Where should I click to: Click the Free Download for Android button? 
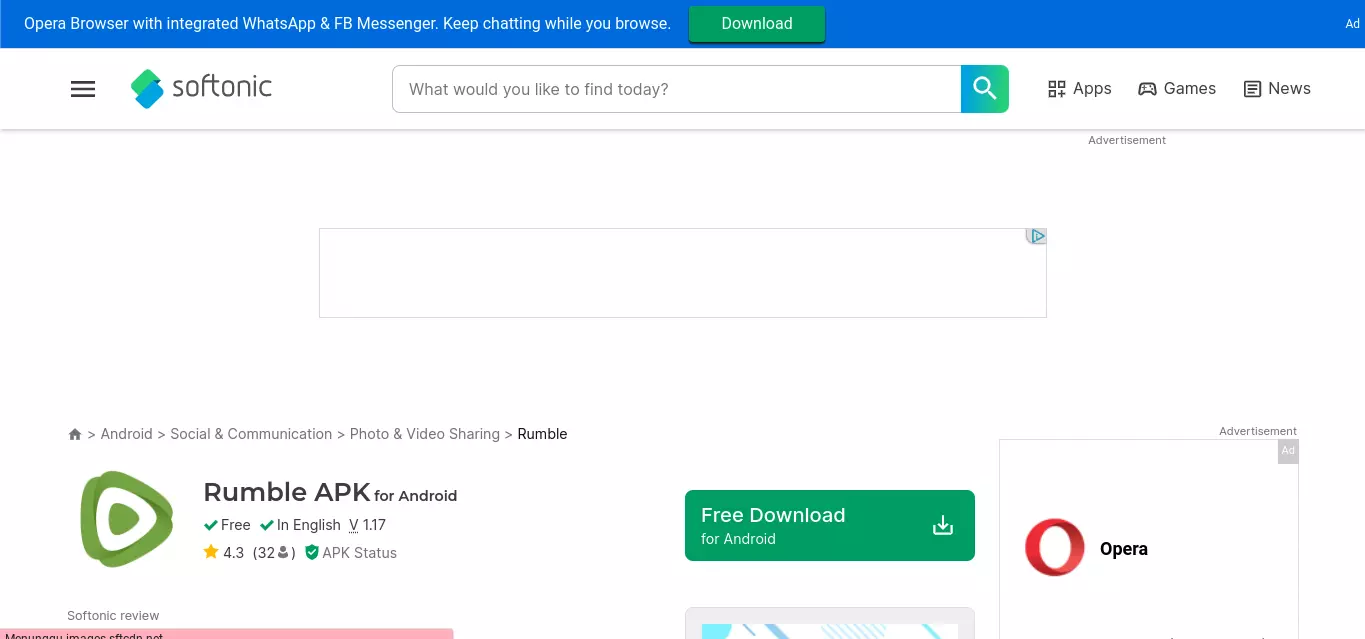coord(830,526)
